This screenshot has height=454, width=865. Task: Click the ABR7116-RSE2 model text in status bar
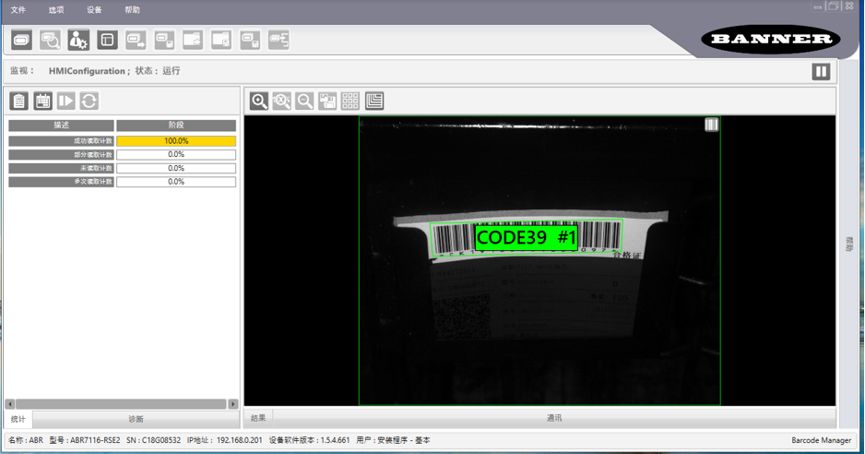95,440
